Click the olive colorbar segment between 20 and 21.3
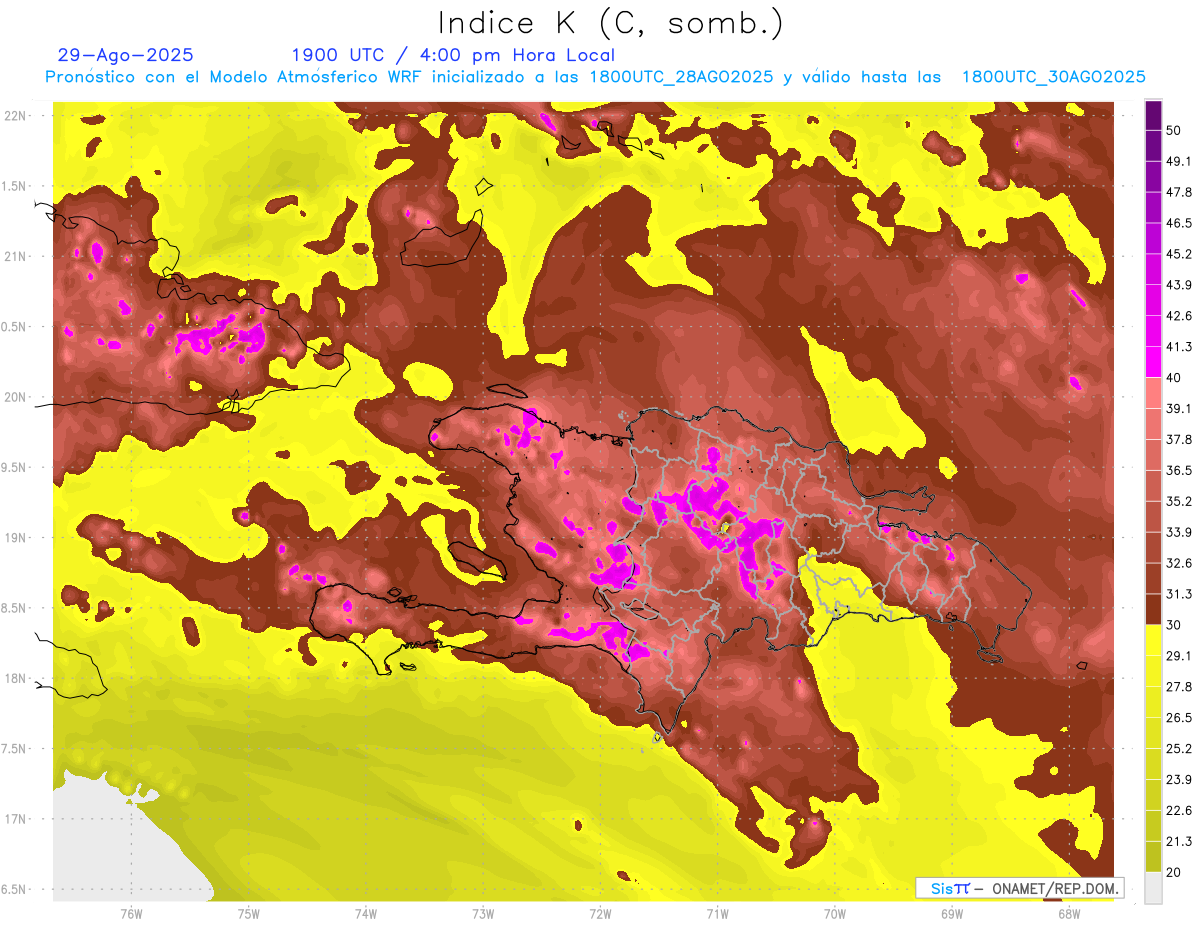Screen dimensions: 1200x927 1153,856
